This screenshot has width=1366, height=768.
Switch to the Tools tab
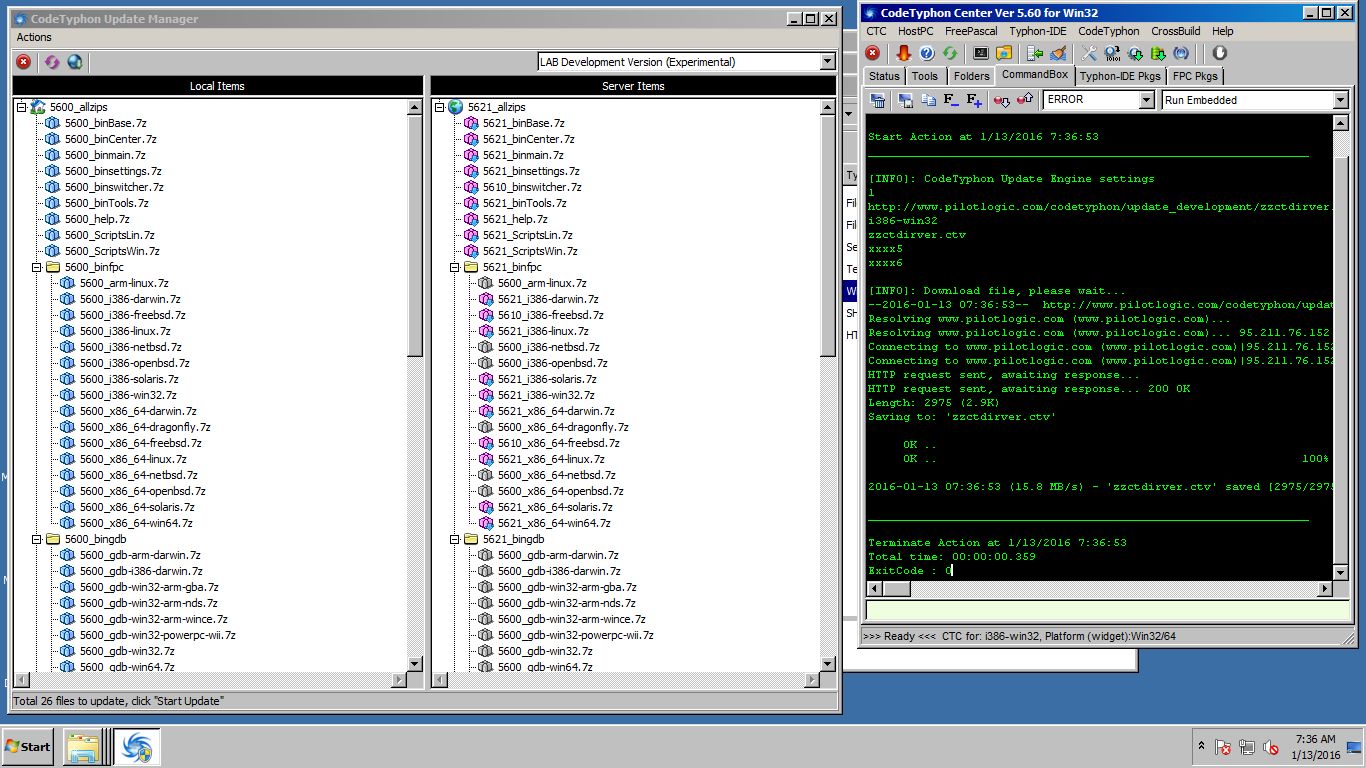925,76
